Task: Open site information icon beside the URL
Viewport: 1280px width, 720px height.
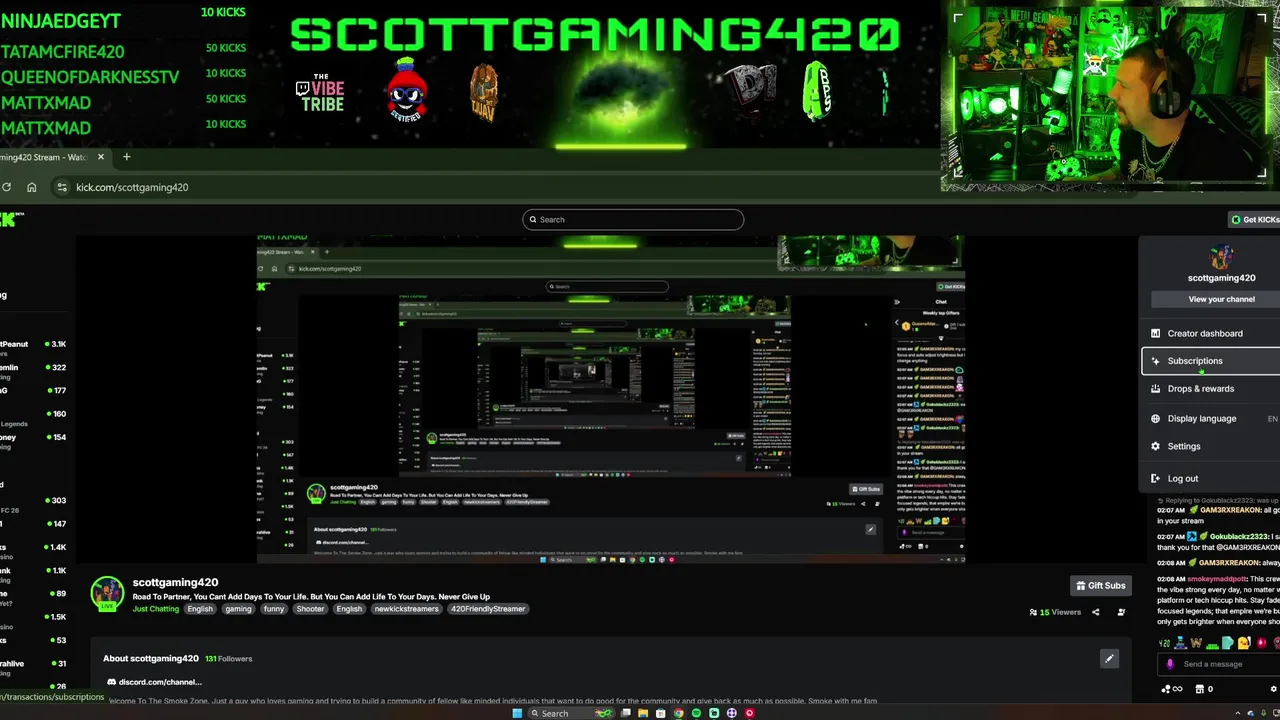Action: point(62,187)
